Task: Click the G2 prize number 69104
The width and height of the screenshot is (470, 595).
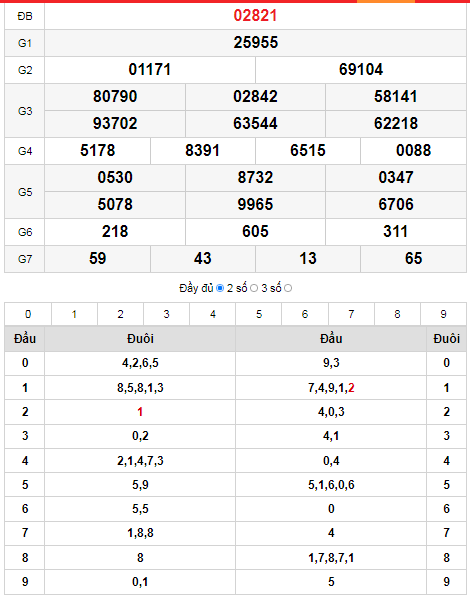Action: [x=361, y=69]
